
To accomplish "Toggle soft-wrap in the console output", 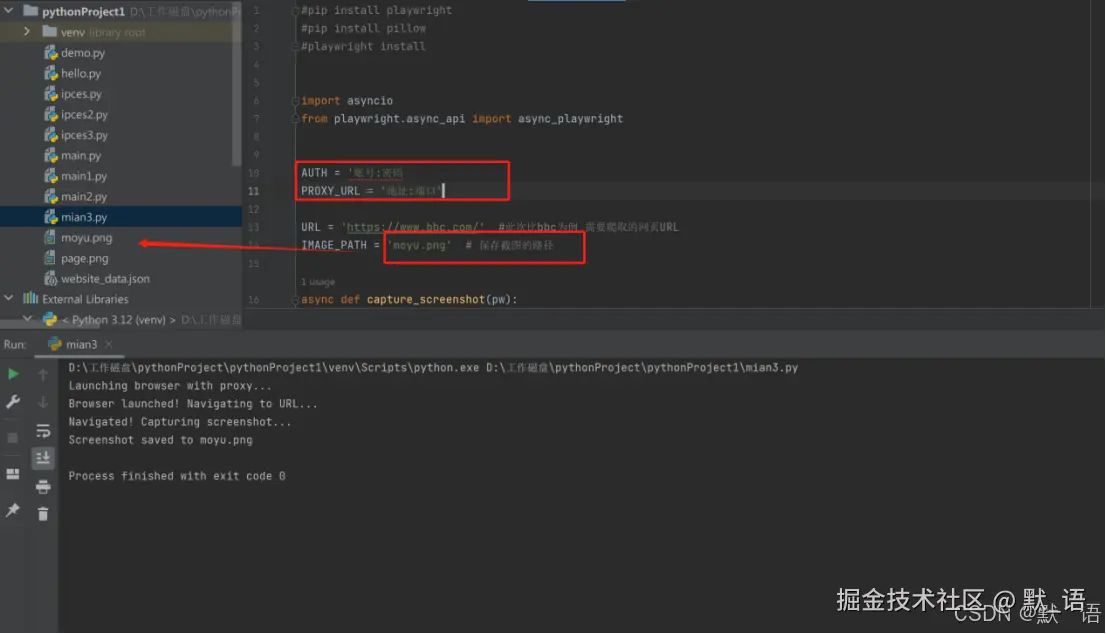I will 43,431.
